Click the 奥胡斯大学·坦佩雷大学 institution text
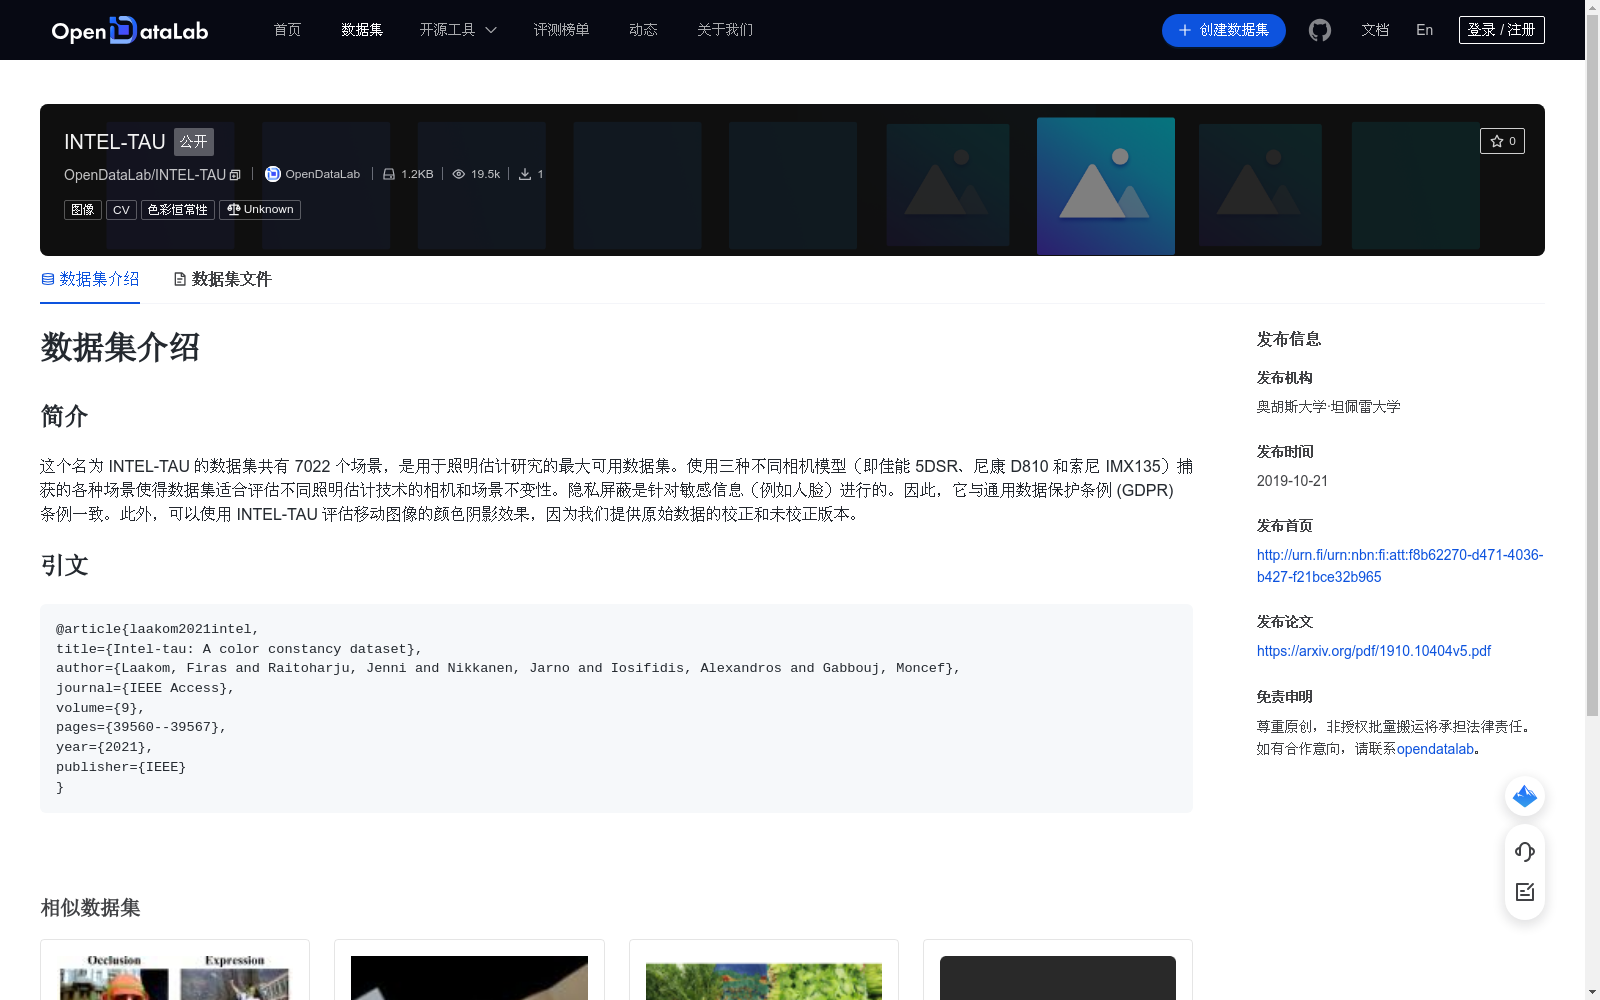The image size is (1600, 1000). (1328, 407)
